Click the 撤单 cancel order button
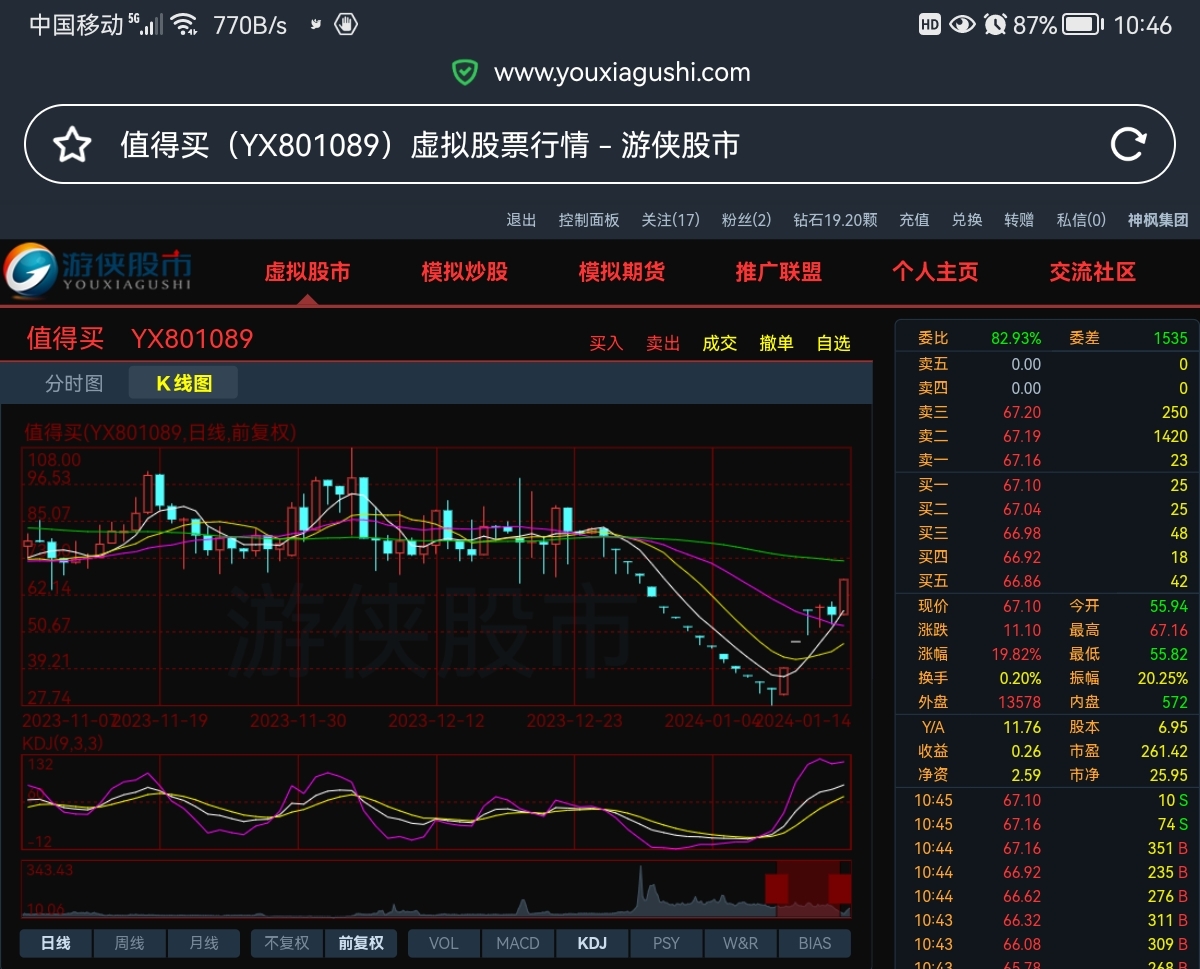Viewport: 1200px width, 969px height. [x=776, y=343]
